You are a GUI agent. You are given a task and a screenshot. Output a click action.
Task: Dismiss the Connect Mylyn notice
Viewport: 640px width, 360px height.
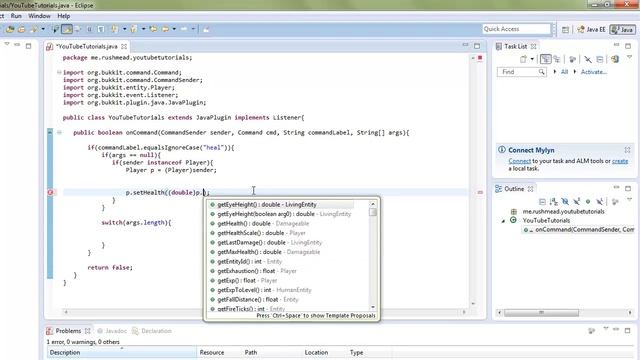(627, 150)
